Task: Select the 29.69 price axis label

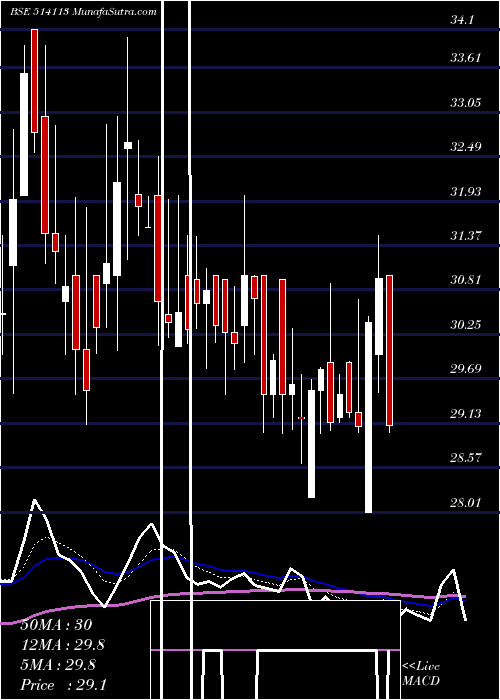Action: click(466, 369)
